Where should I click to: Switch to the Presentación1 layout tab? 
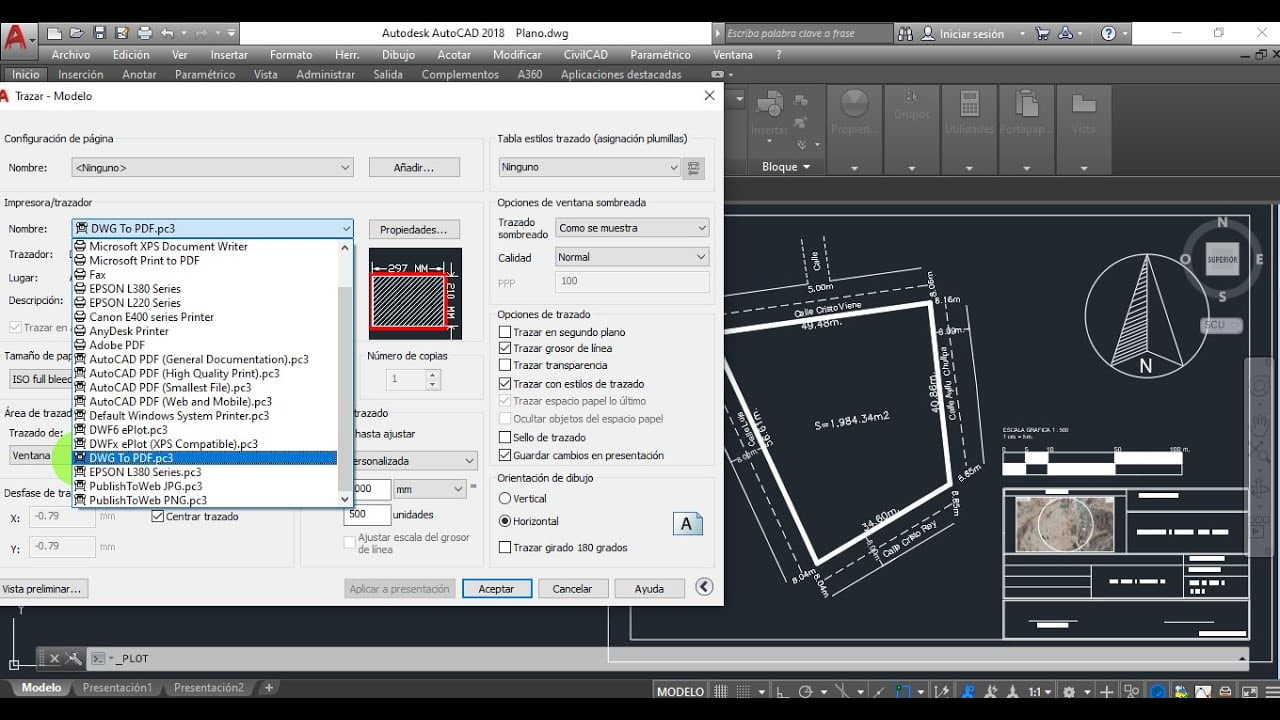[x=117, y=688]
